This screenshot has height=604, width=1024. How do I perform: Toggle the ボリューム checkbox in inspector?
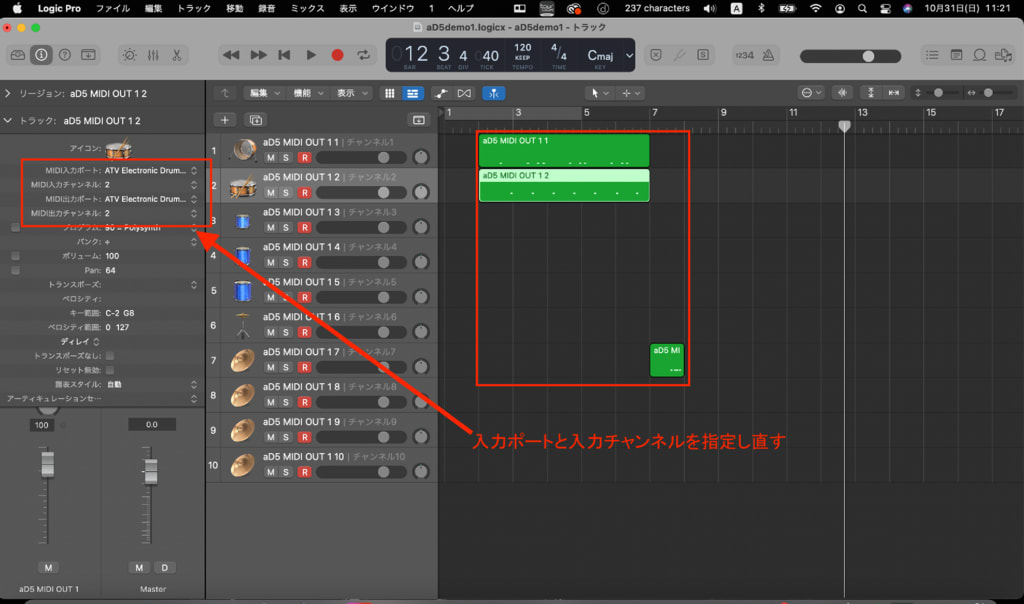click(x=15, y=256)
